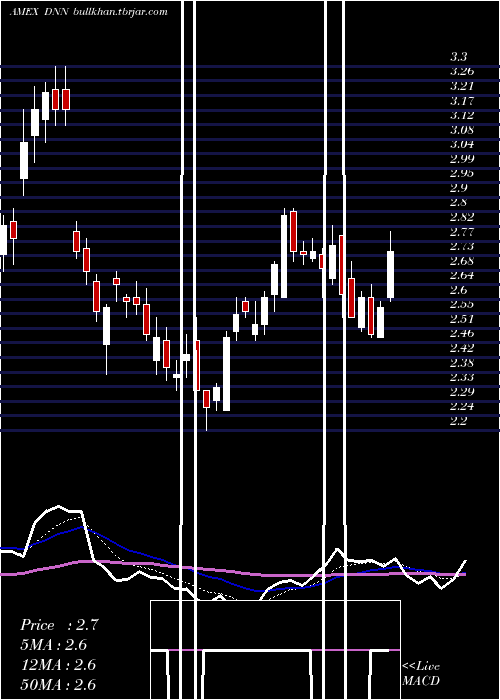This screenshot has height=700, width=500.
Task: Select the 3.12 price axis label
Action: (462, 115)
